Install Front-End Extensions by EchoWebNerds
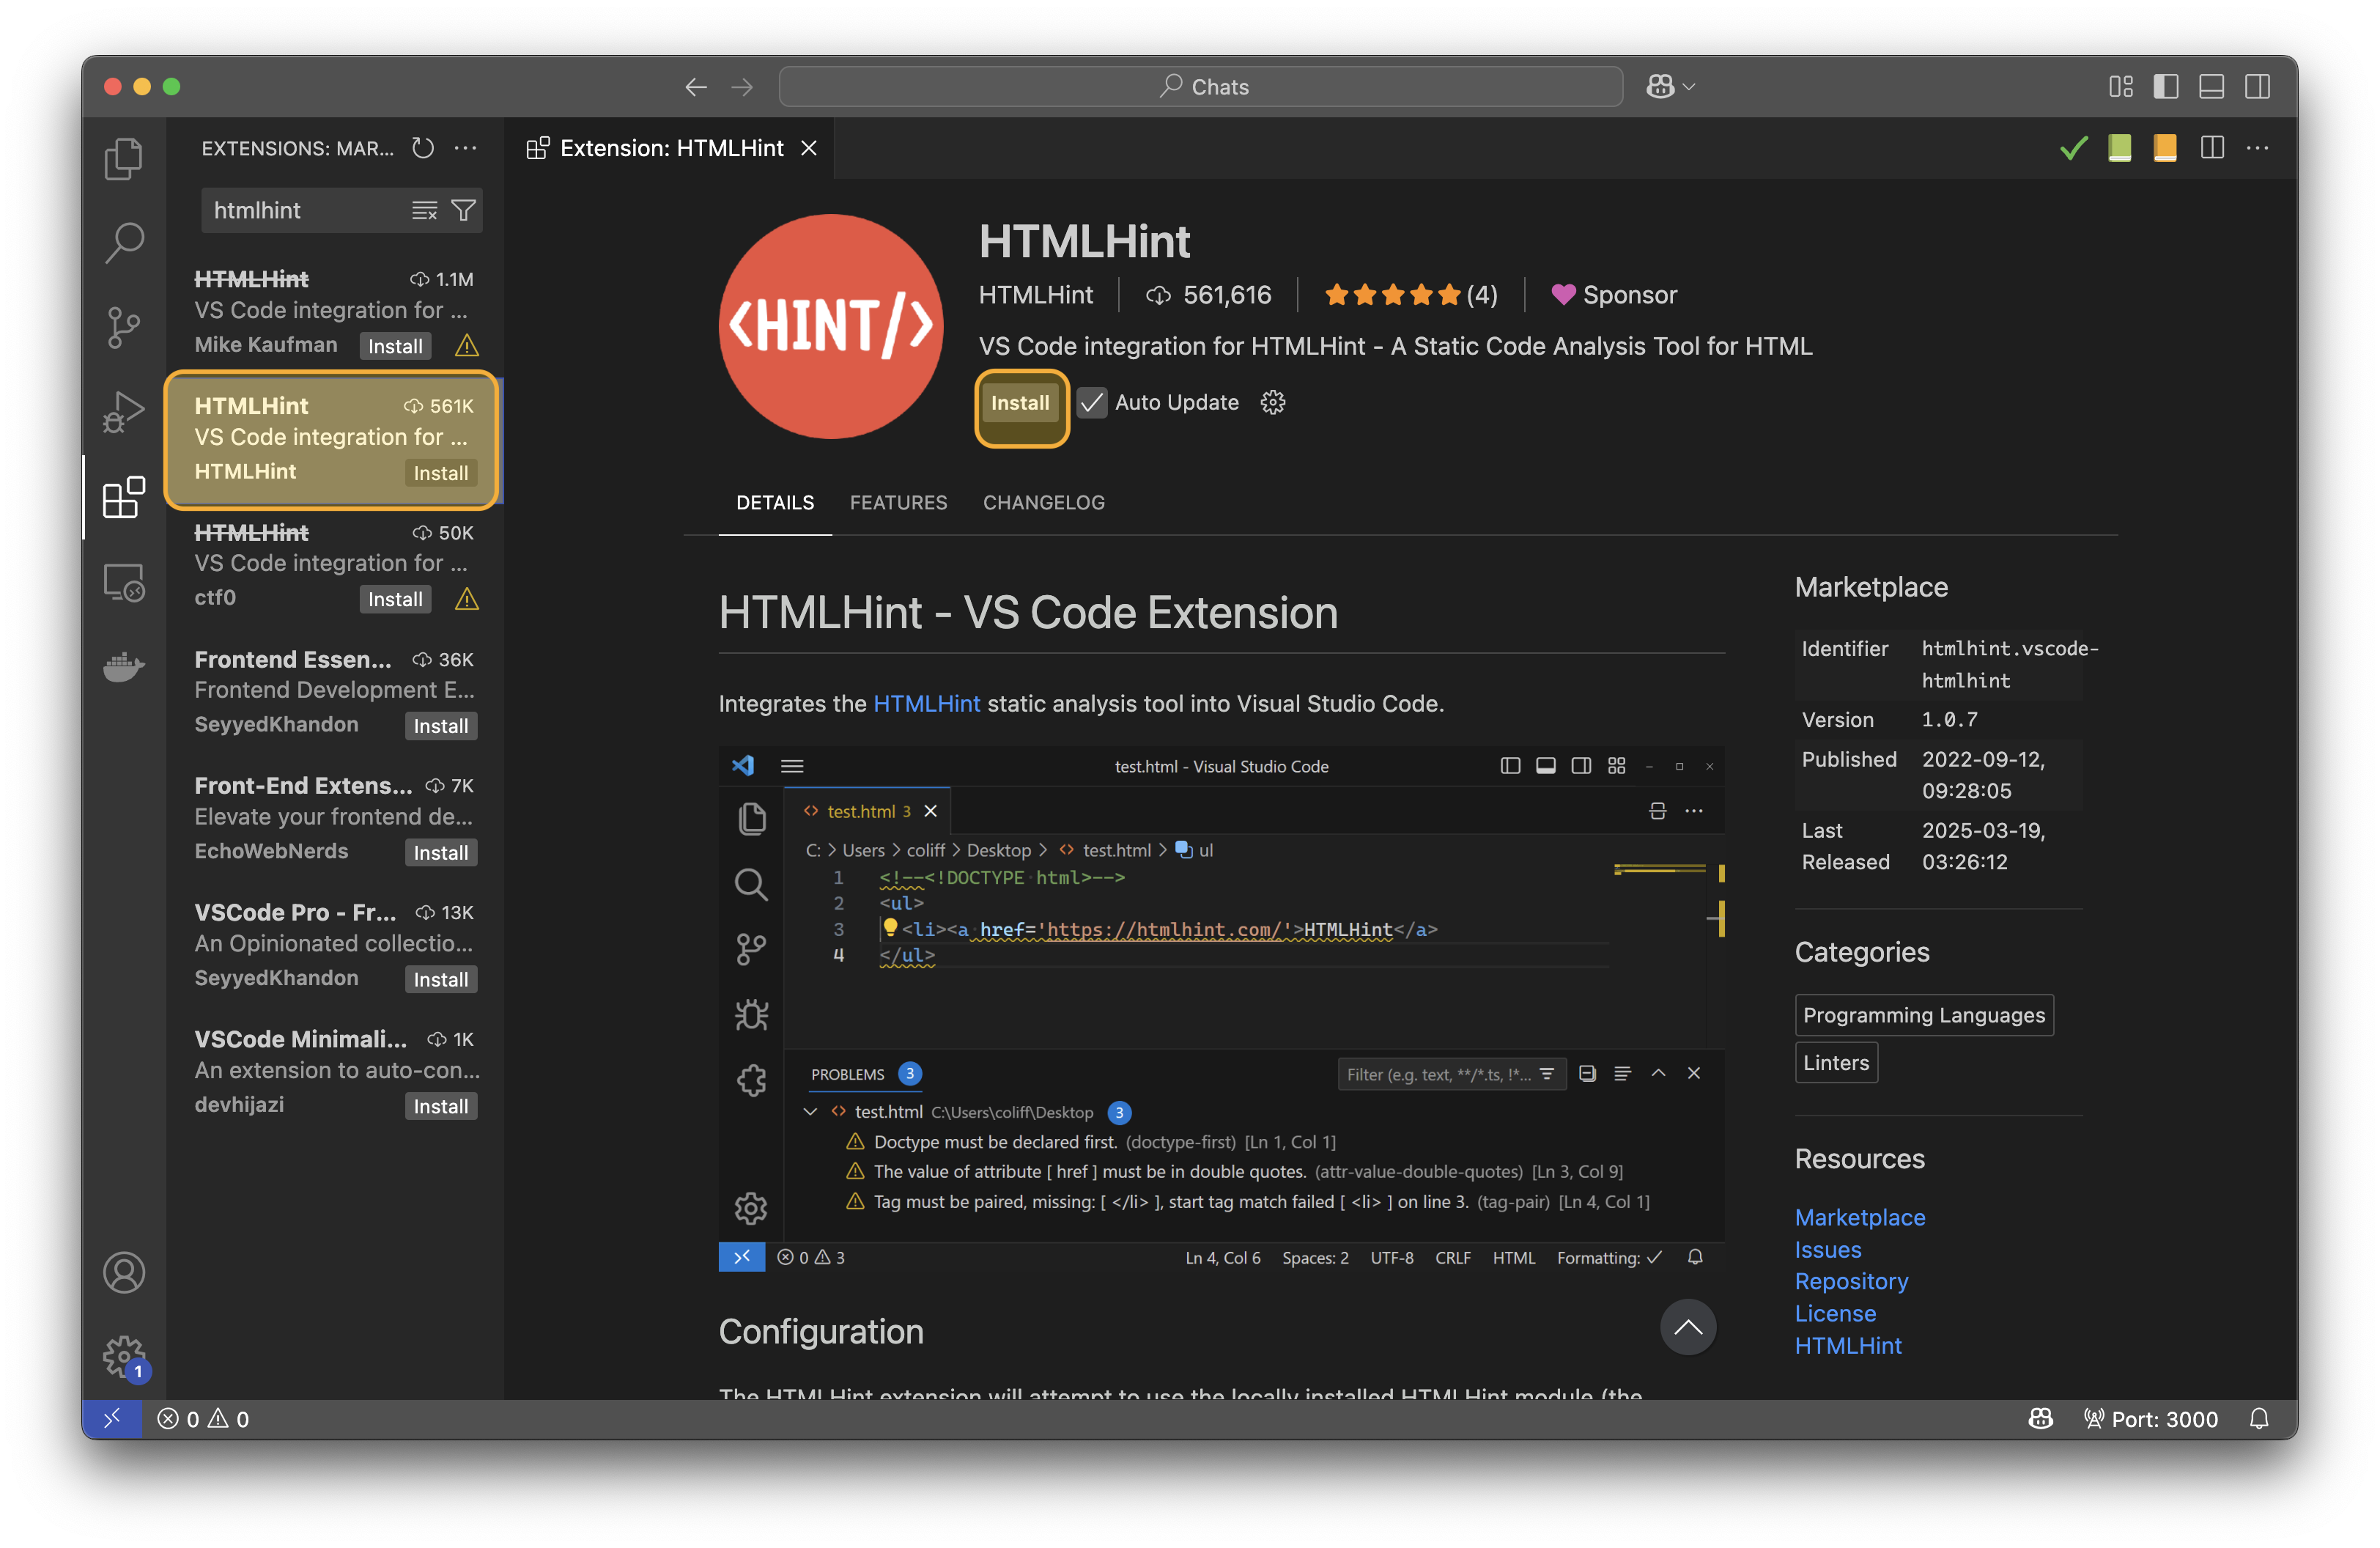 click(x=441, y=853)
